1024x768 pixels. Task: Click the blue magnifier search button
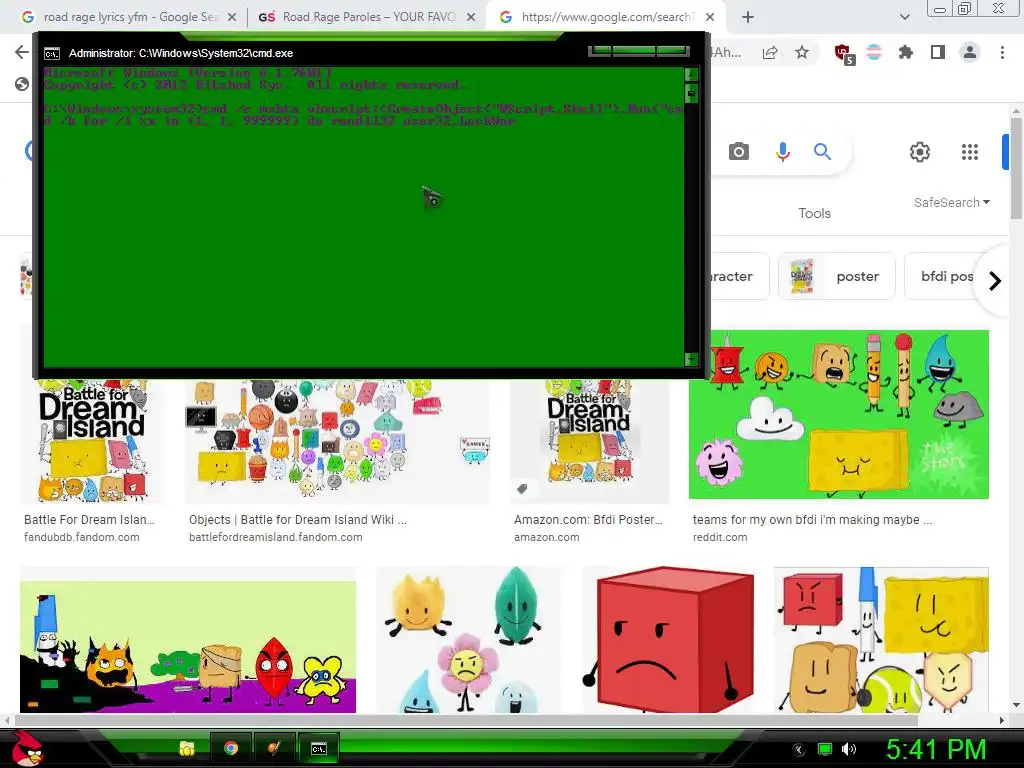tap(822, 152)
